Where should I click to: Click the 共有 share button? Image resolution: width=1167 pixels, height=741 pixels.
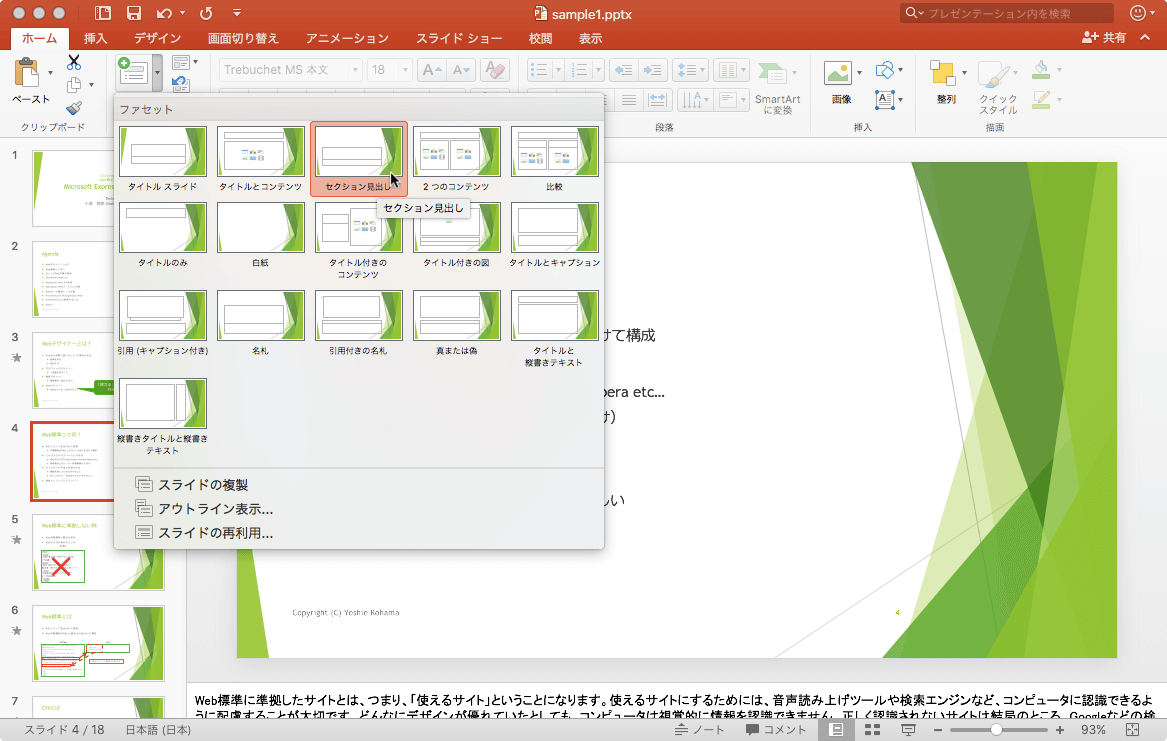pyautogui.click(x=1104, y=37)
